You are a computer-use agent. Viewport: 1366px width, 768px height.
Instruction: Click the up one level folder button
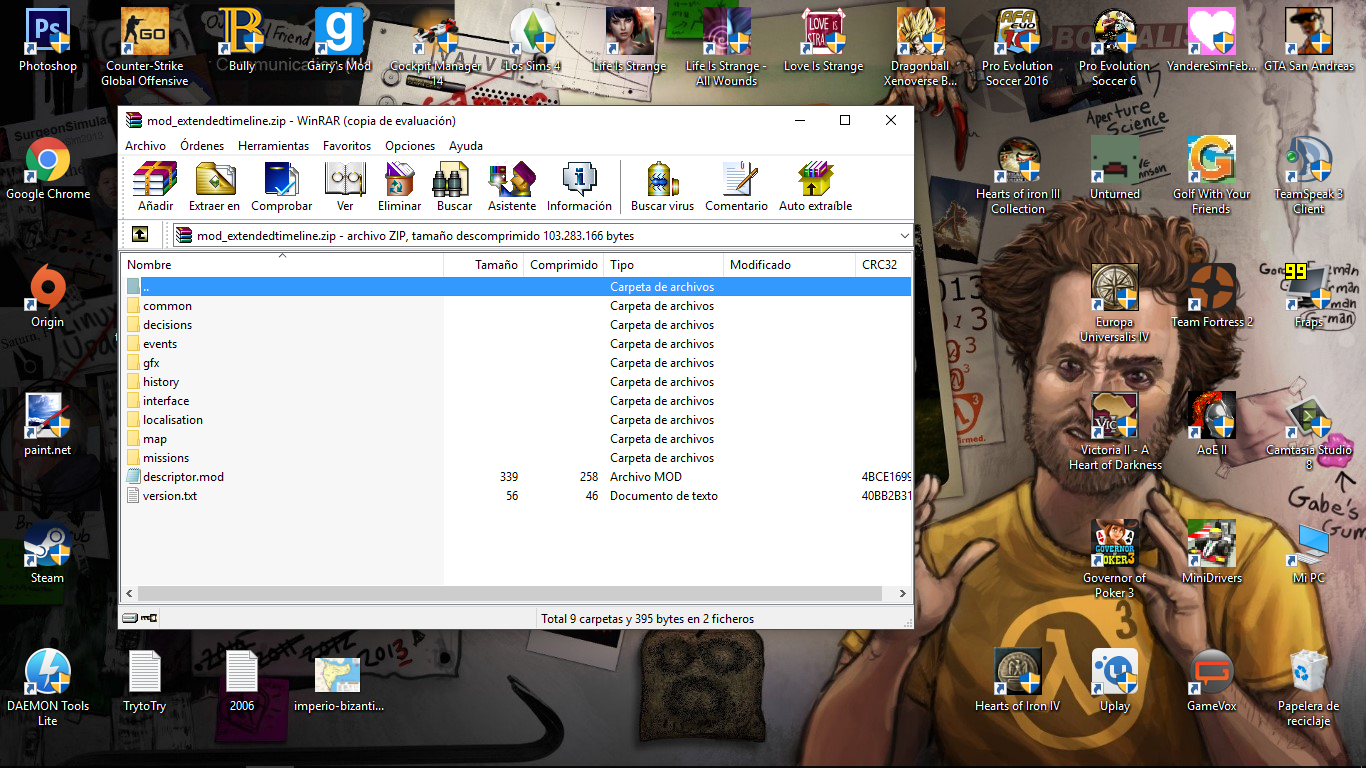140,235
